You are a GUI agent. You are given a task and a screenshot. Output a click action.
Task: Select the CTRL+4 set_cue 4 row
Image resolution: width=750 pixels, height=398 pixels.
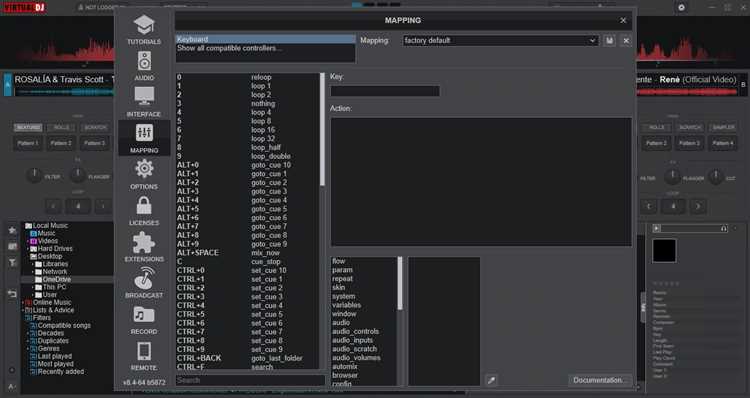pyautogui.click(x=247, y=305)
